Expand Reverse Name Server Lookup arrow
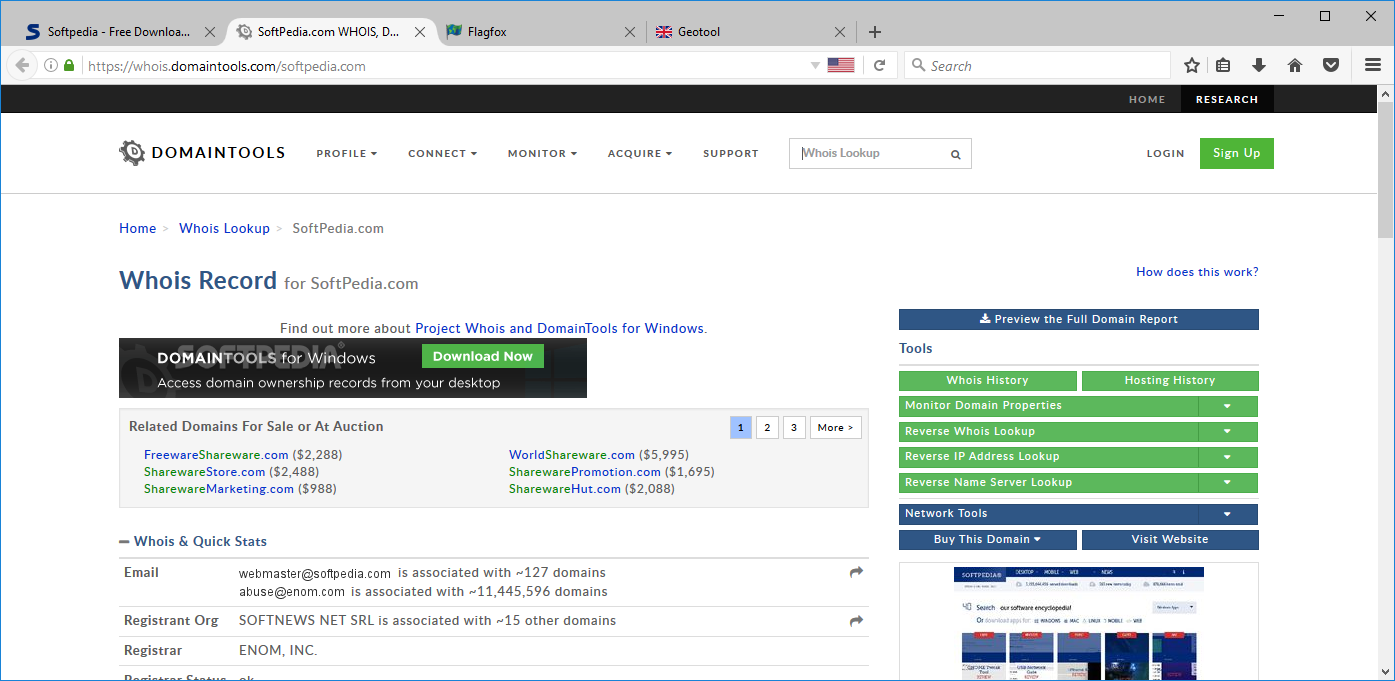Screen dimensions: 1395x681 coord(1227,483)
